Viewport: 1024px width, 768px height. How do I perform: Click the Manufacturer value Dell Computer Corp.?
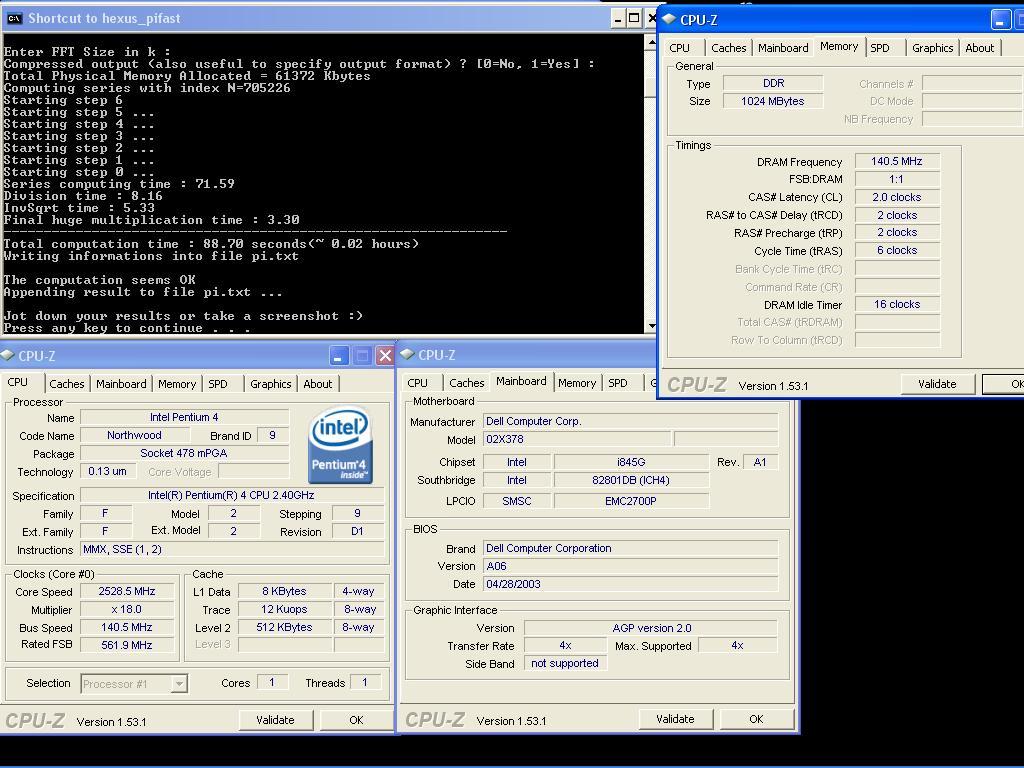(x=630, y=421)
